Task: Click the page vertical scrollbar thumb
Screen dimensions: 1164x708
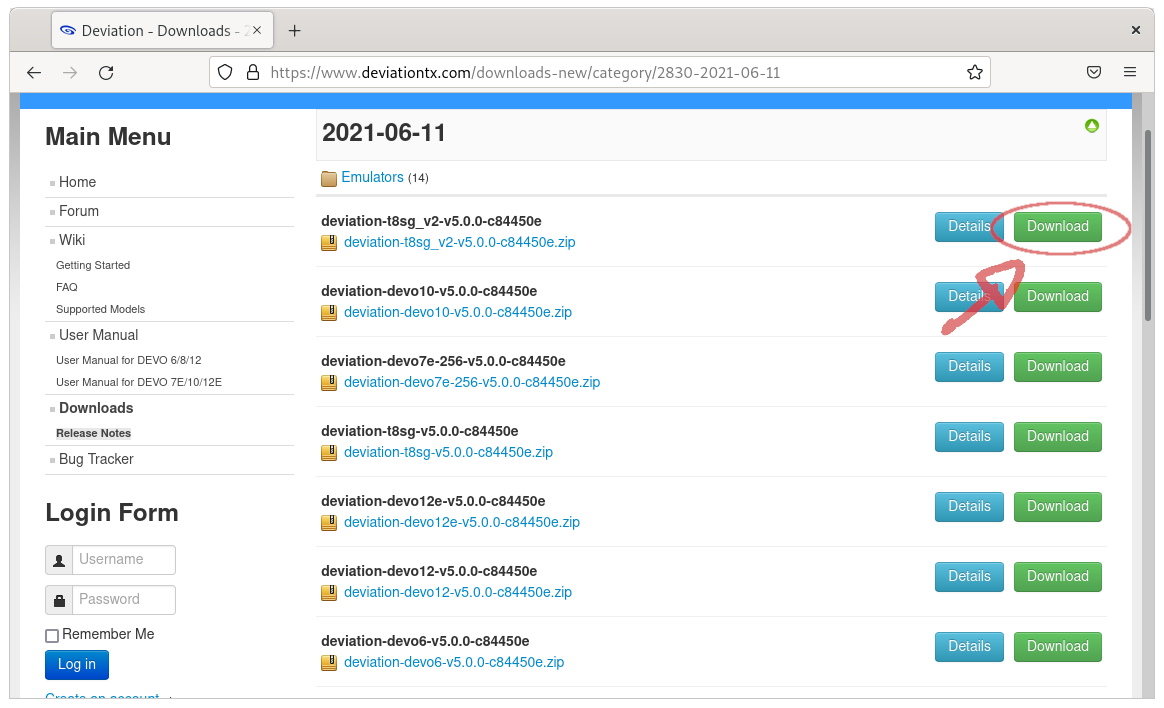Action: tap(1148, 226)
